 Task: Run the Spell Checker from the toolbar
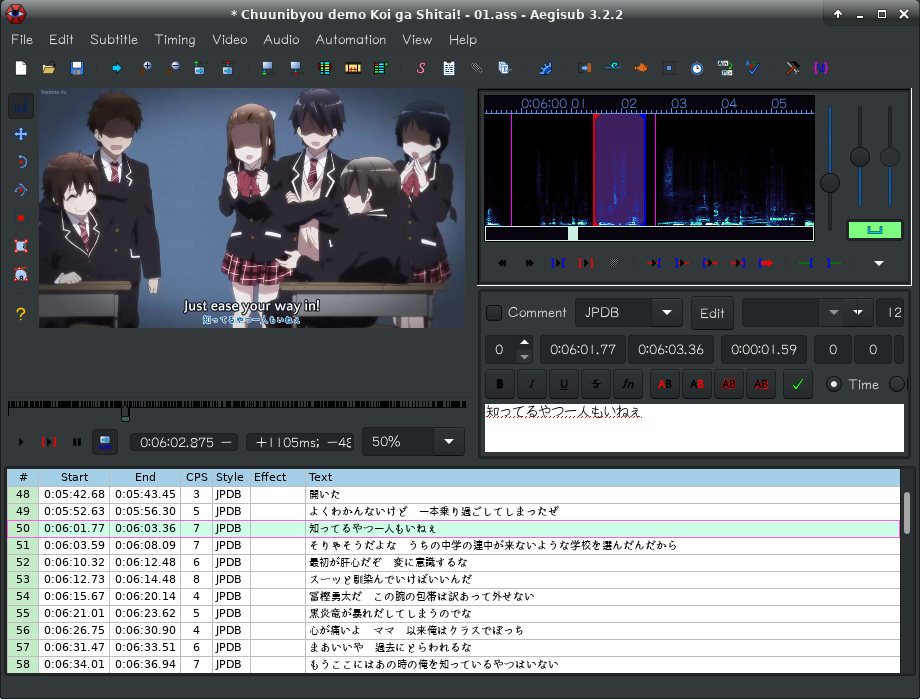coord(753,68)
